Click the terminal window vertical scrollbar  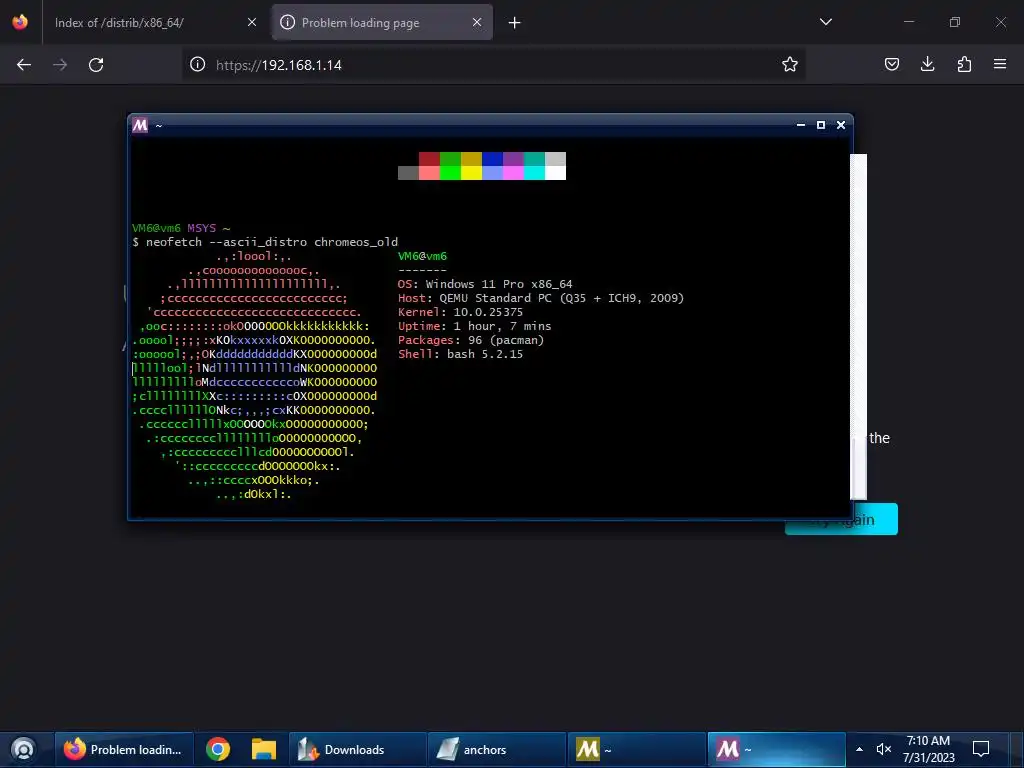[858, 327]
